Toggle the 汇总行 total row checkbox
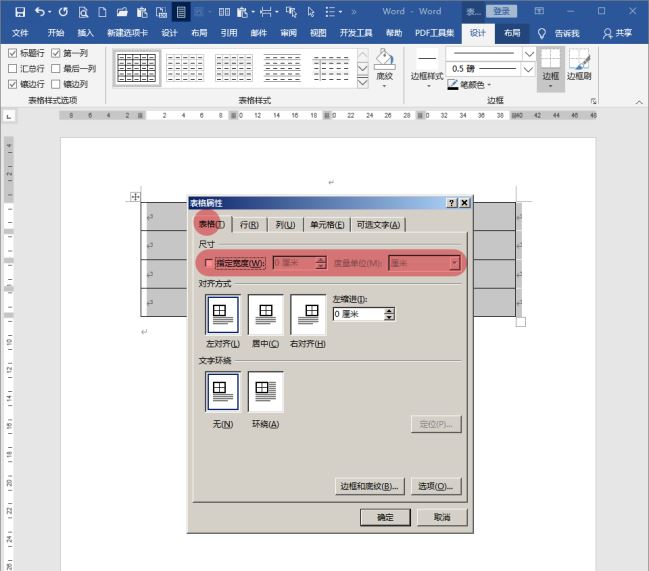This screenshot has height=571, width=649. [12, 68]
